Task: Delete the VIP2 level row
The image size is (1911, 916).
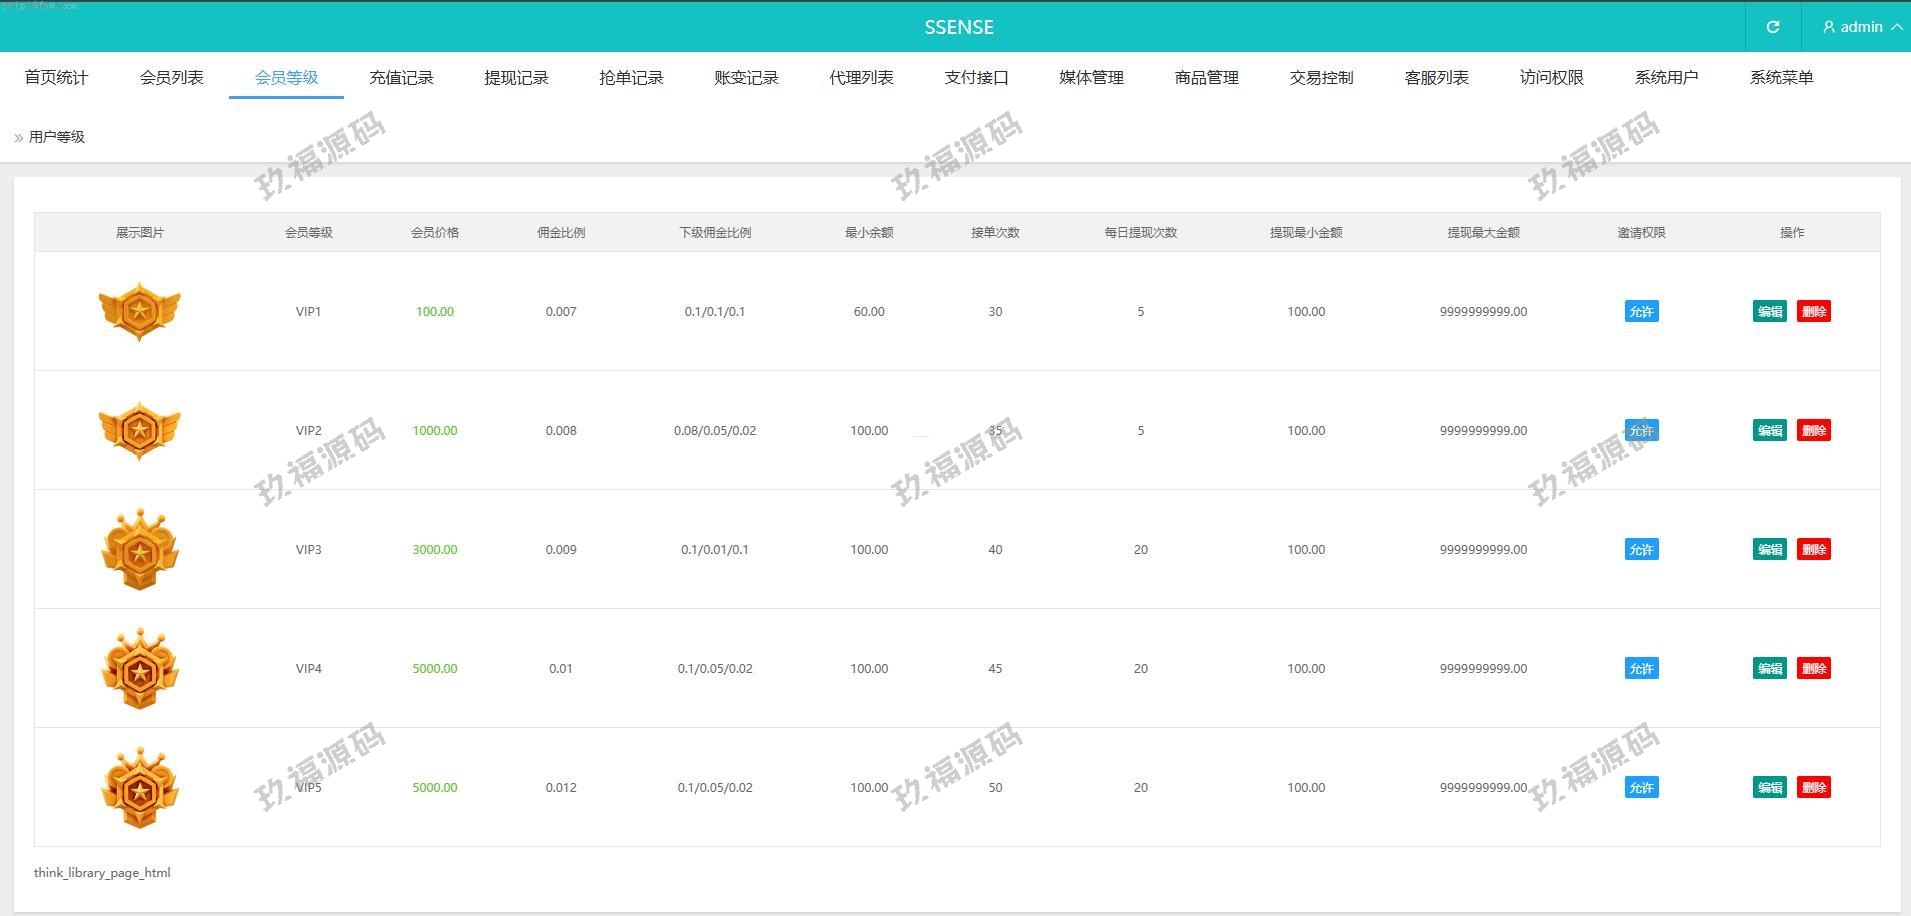Action: point(1813,430)
